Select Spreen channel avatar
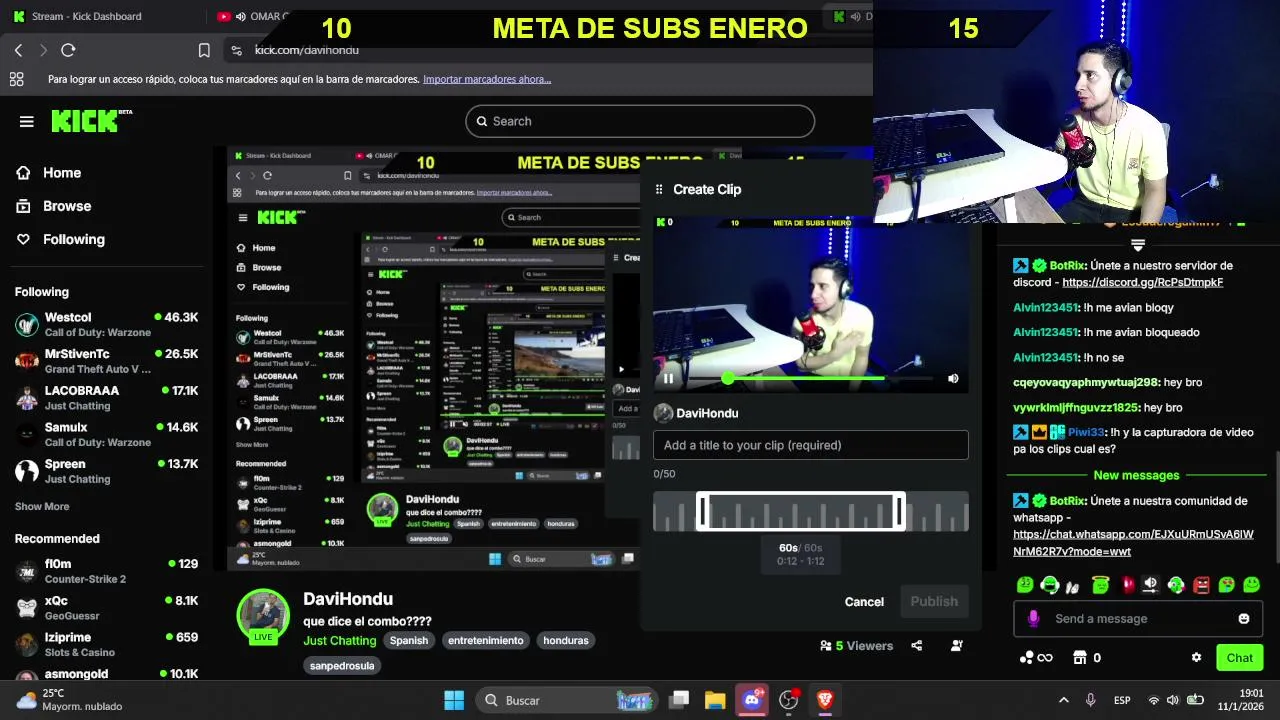The width and height of the screenshot is (1280, 720). (x=27, y=471)
